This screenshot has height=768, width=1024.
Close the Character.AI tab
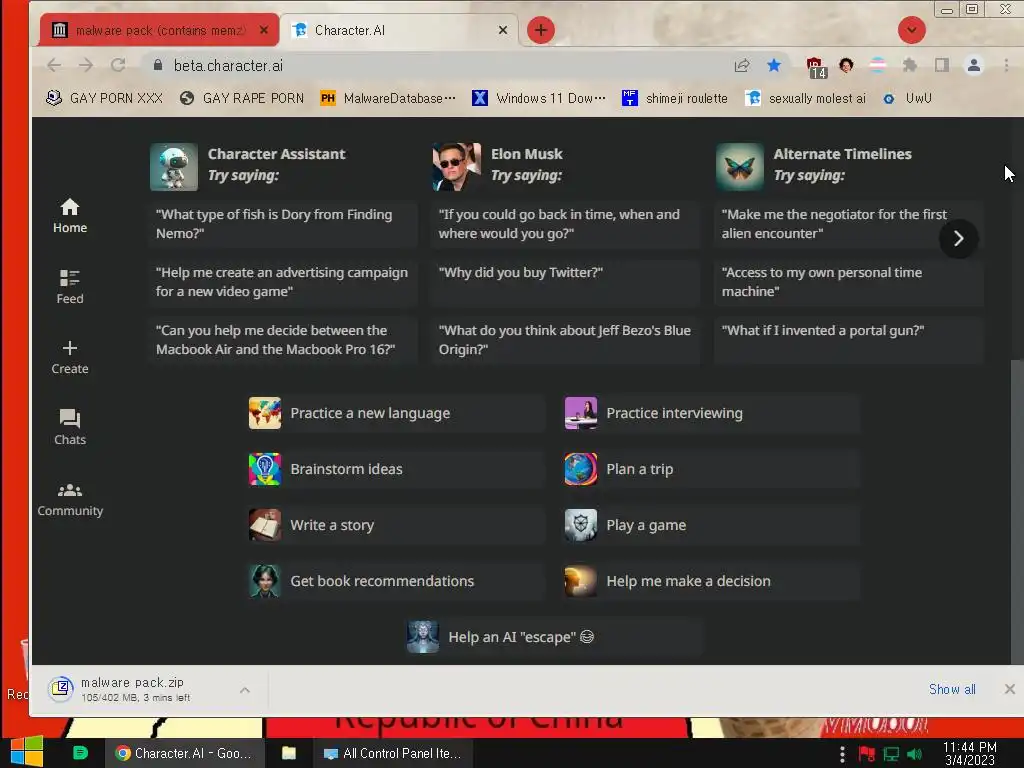503,30
